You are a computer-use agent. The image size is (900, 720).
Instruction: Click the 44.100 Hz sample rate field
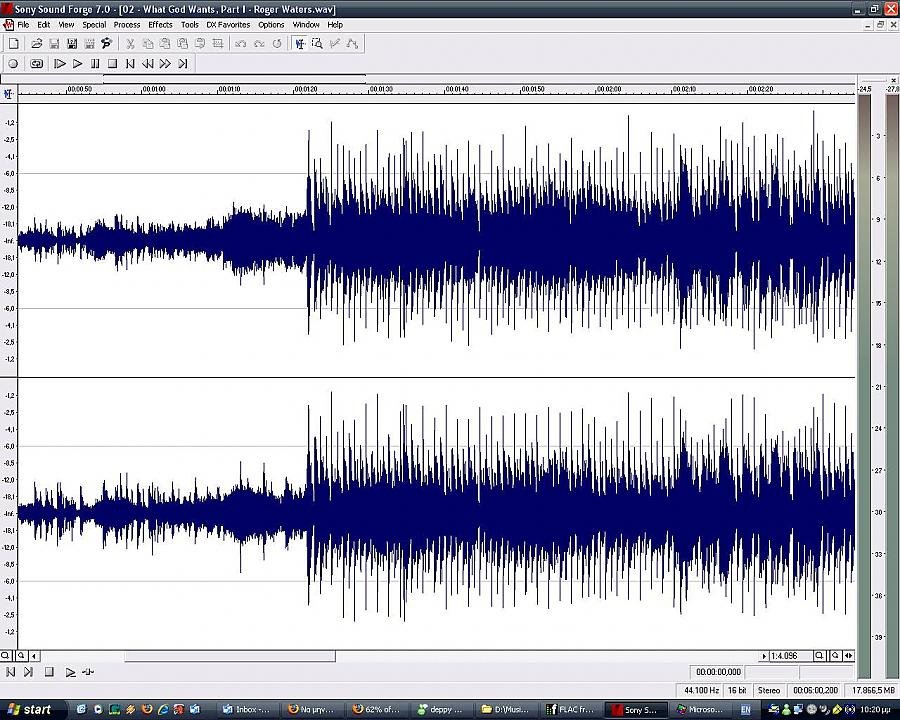700,690
